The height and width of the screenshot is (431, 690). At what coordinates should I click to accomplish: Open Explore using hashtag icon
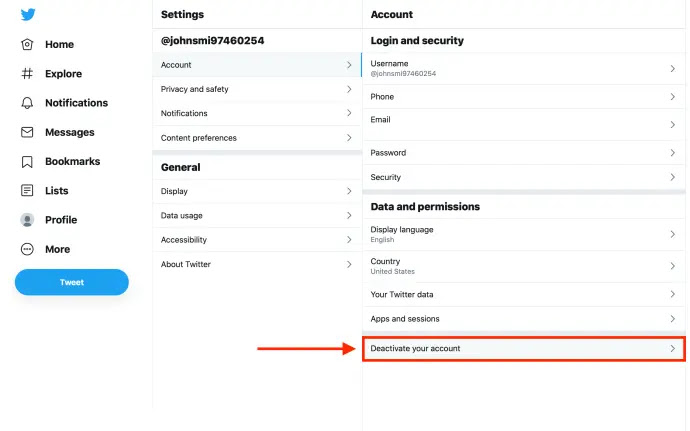[x=27, y=74]
